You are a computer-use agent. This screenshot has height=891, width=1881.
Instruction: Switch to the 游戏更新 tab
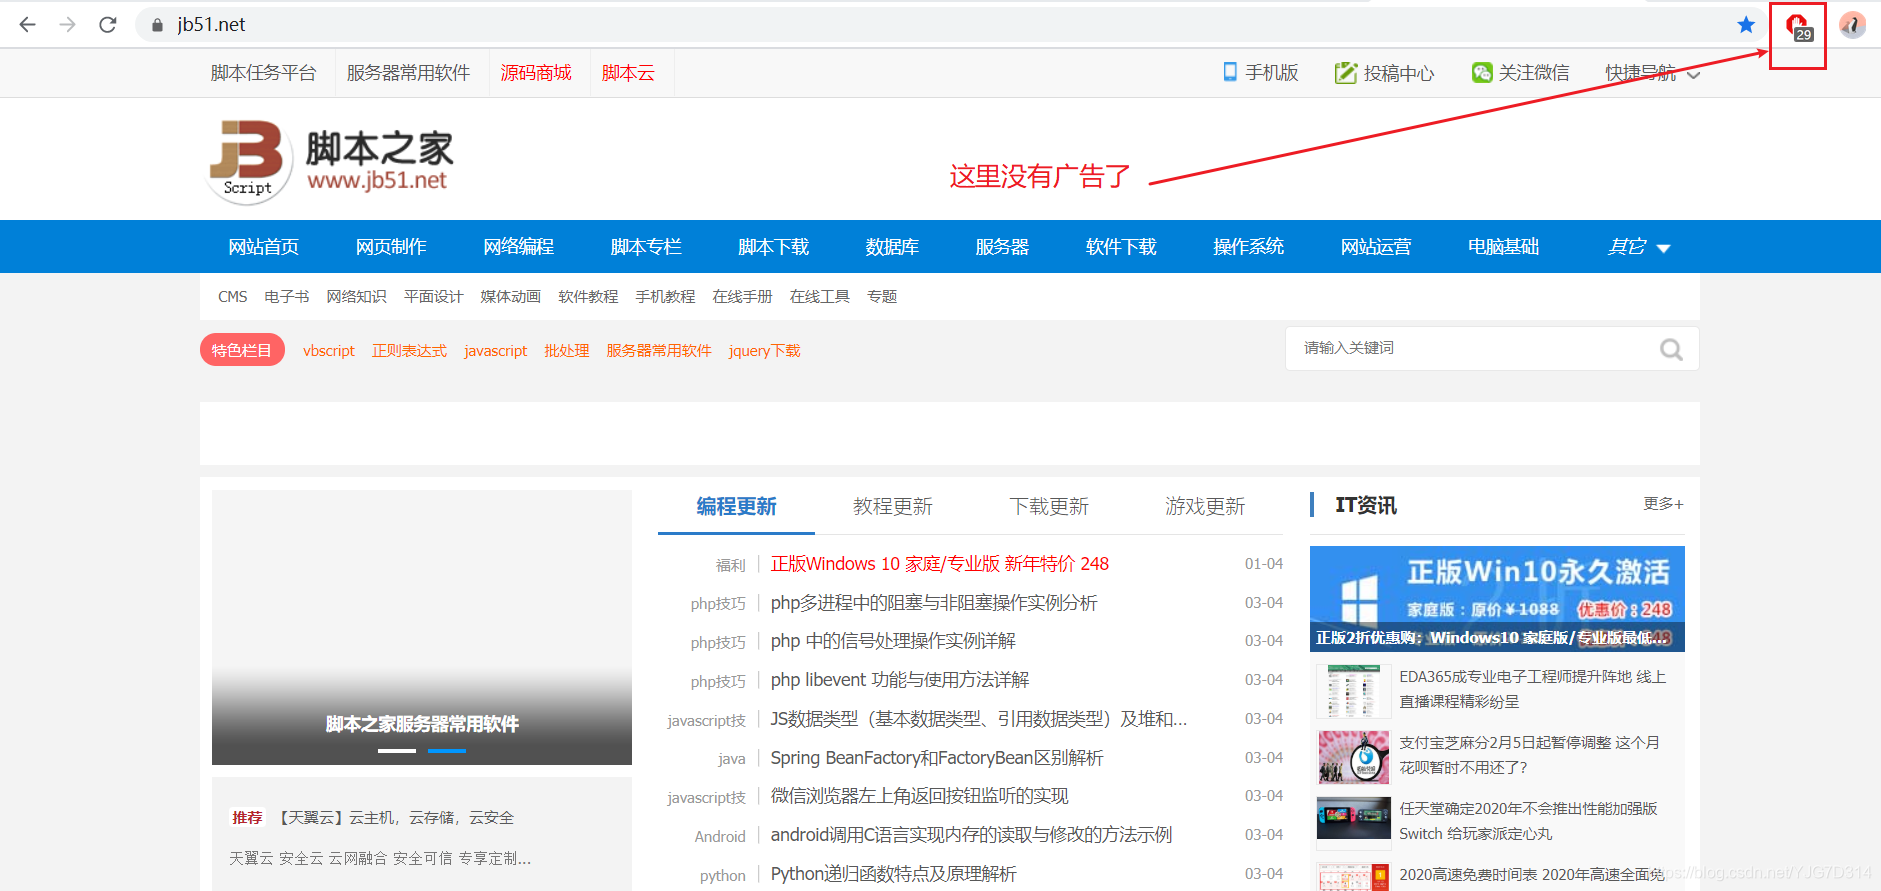(x=1204, y=507)
